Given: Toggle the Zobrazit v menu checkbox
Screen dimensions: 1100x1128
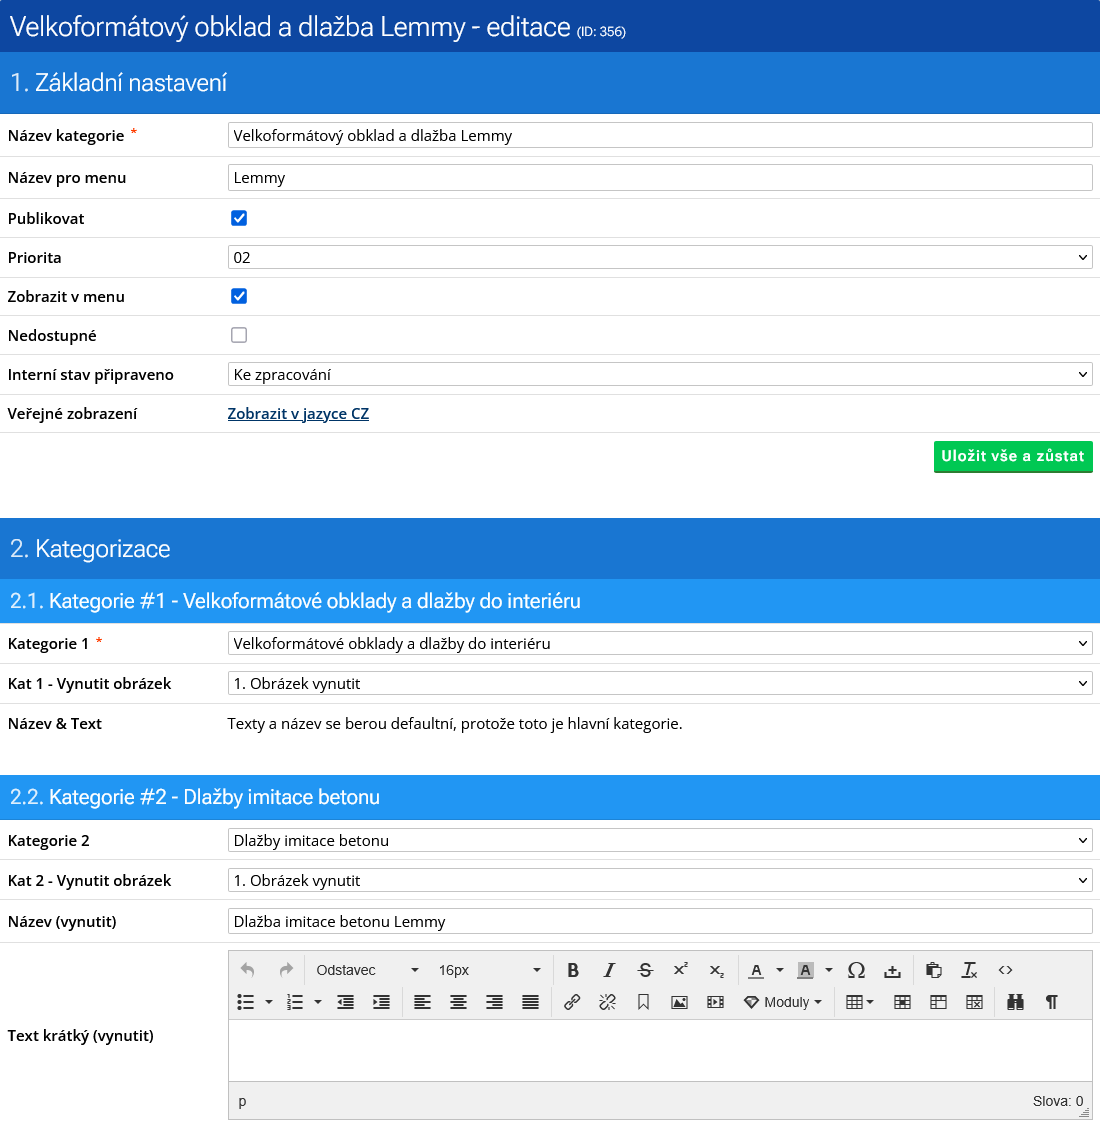Looking at the screenshot, I should (x=239, y=296).
